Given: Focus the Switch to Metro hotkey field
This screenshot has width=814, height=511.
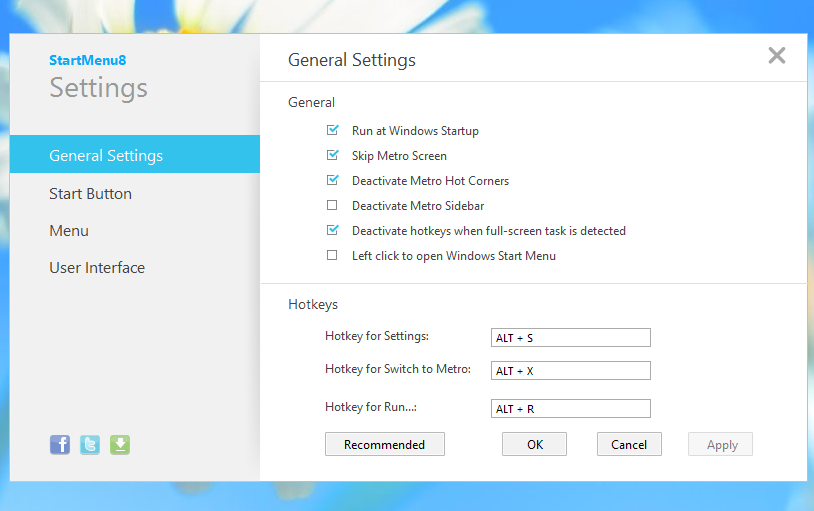Looking at the screenshot, I should [x=570, y=371].
